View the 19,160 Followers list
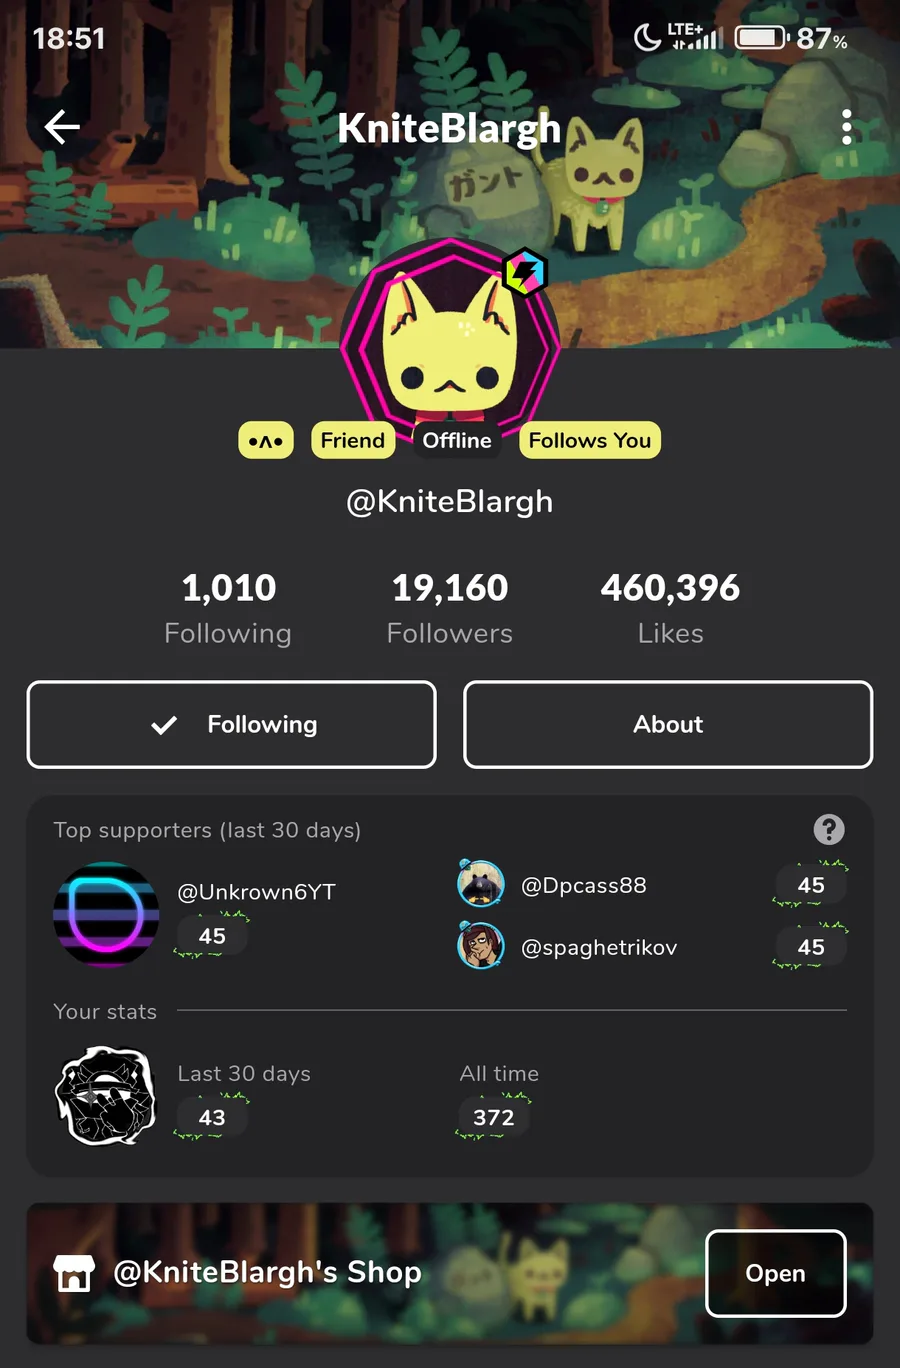The width and height of the screenshot is (900, 1368). tap(450, 607)
